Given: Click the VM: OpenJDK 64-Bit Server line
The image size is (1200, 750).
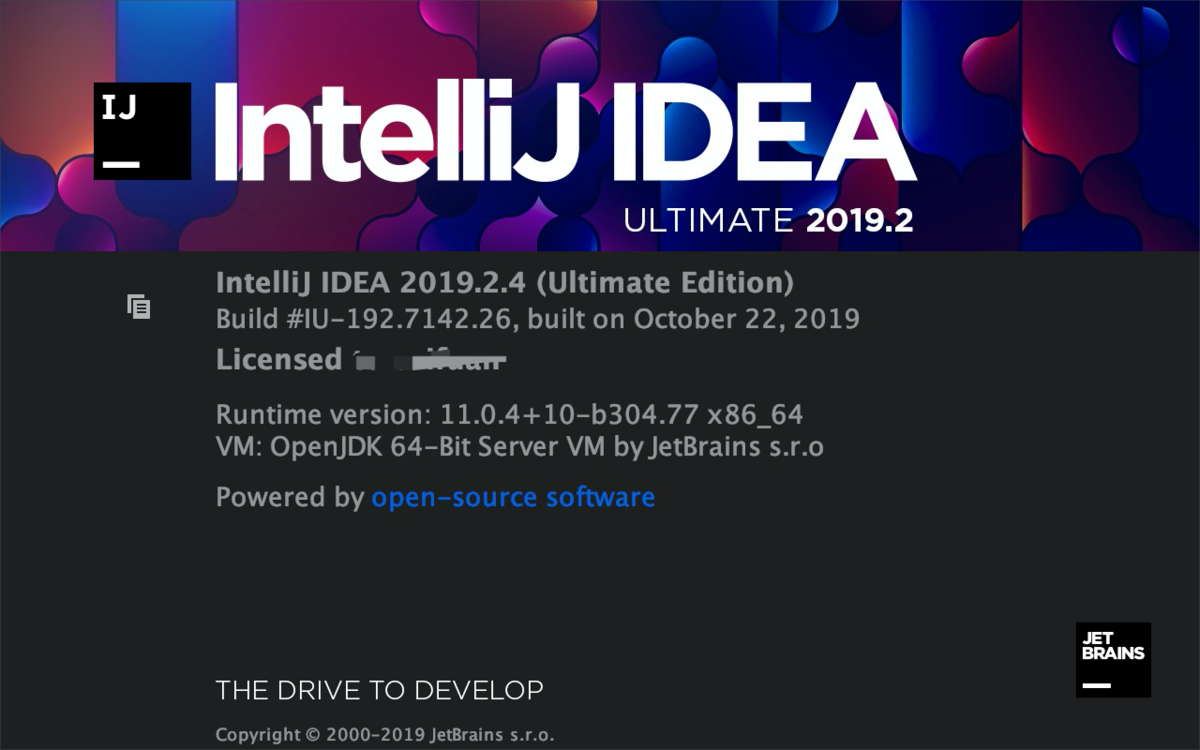Looking at the screenshot, I should 520,447.
